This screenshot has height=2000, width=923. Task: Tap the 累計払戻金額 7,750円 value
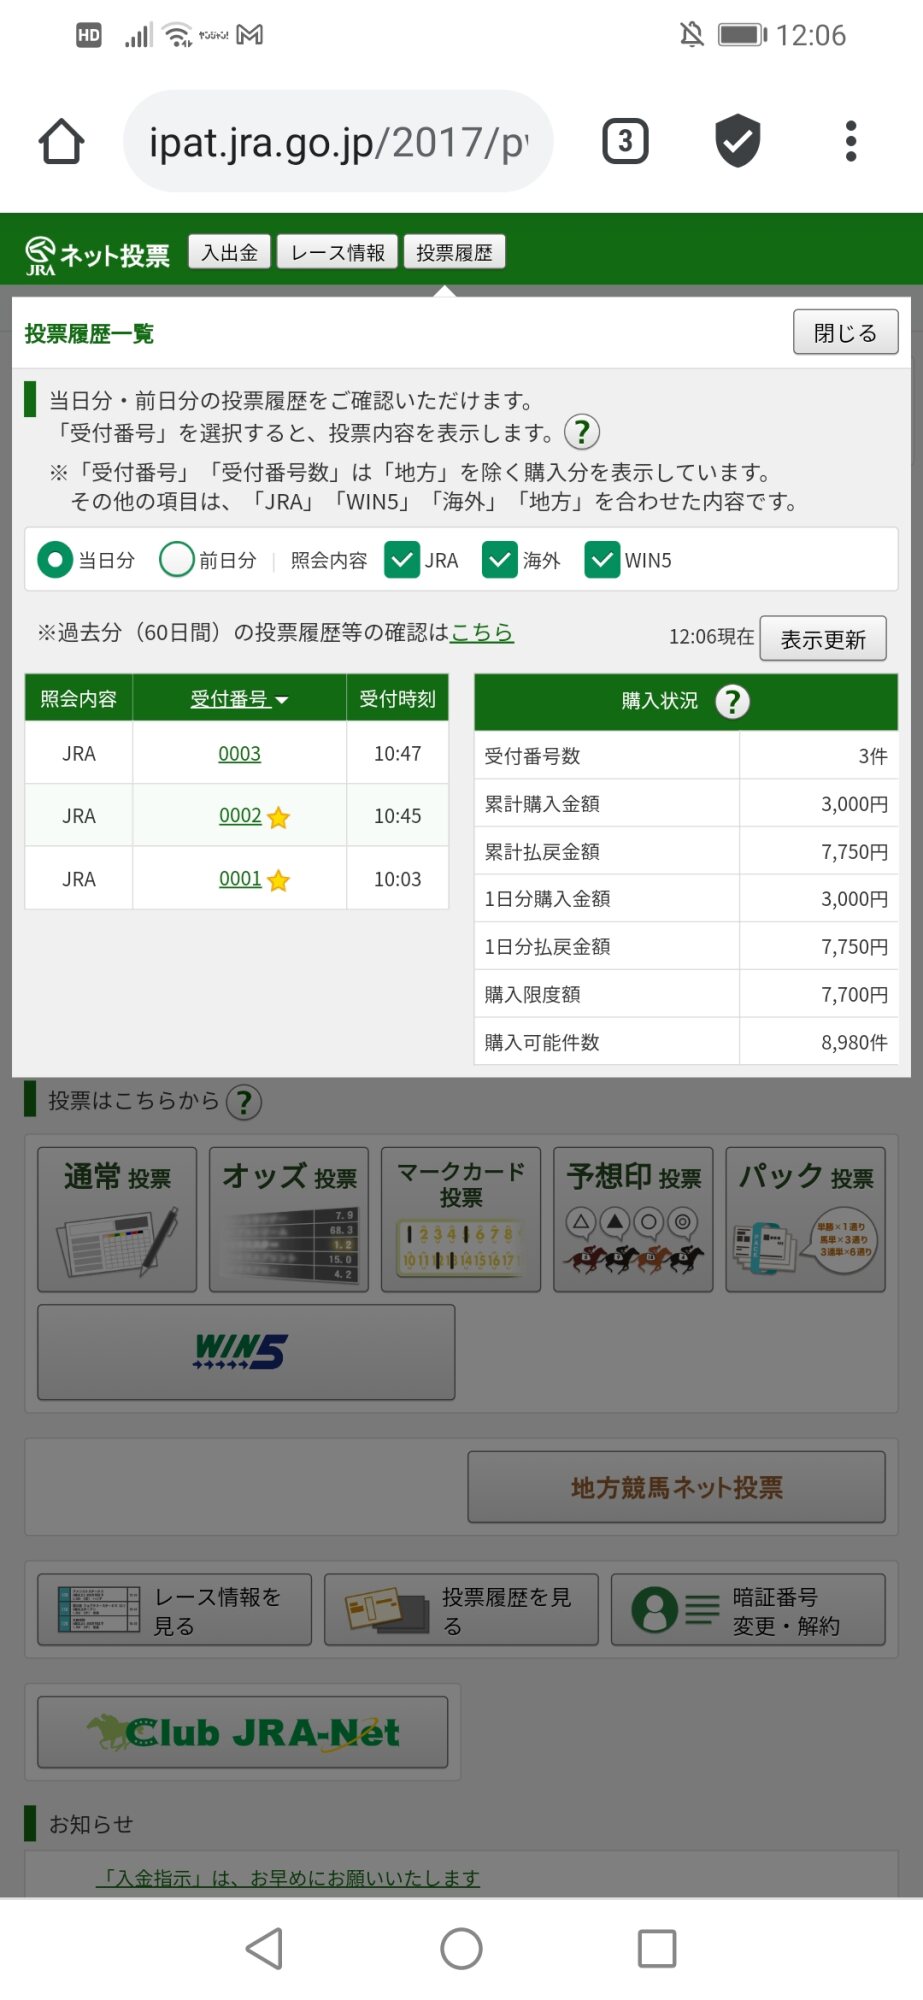tap(855, 852)
